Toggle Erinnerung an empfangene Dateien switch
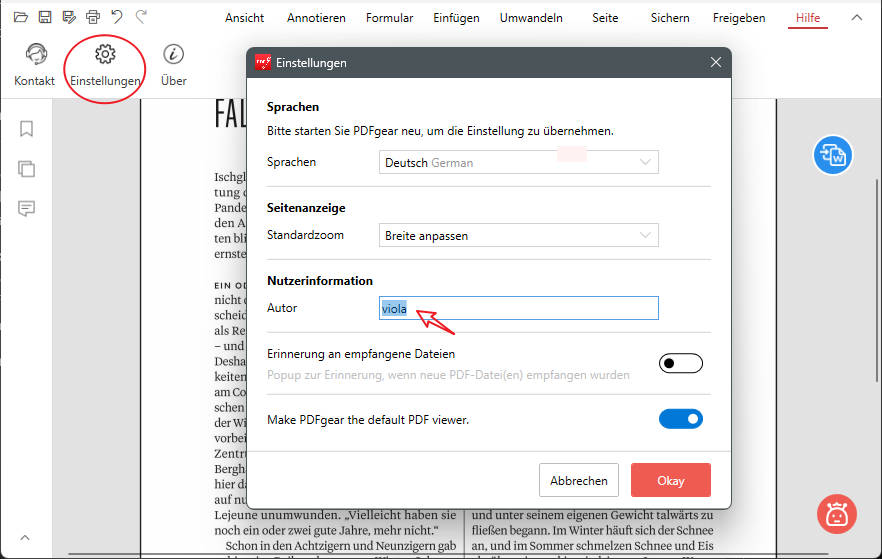 681,363
